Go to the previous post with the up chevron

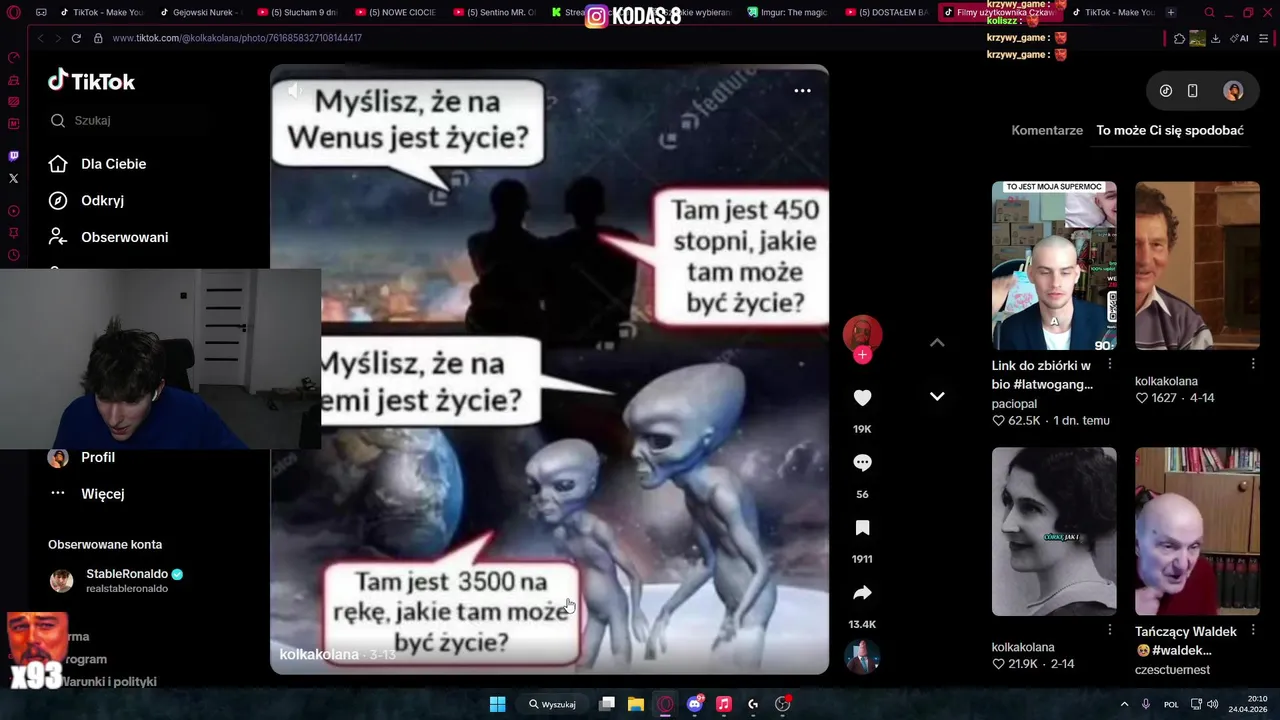(937, 343)
